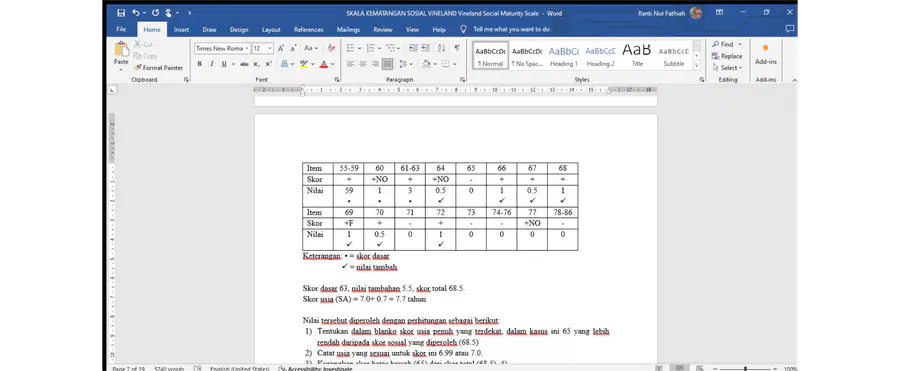Screen dimensions: 900x371
Task: Clear all formatting from the selection
Action: (x=331, y=48)
